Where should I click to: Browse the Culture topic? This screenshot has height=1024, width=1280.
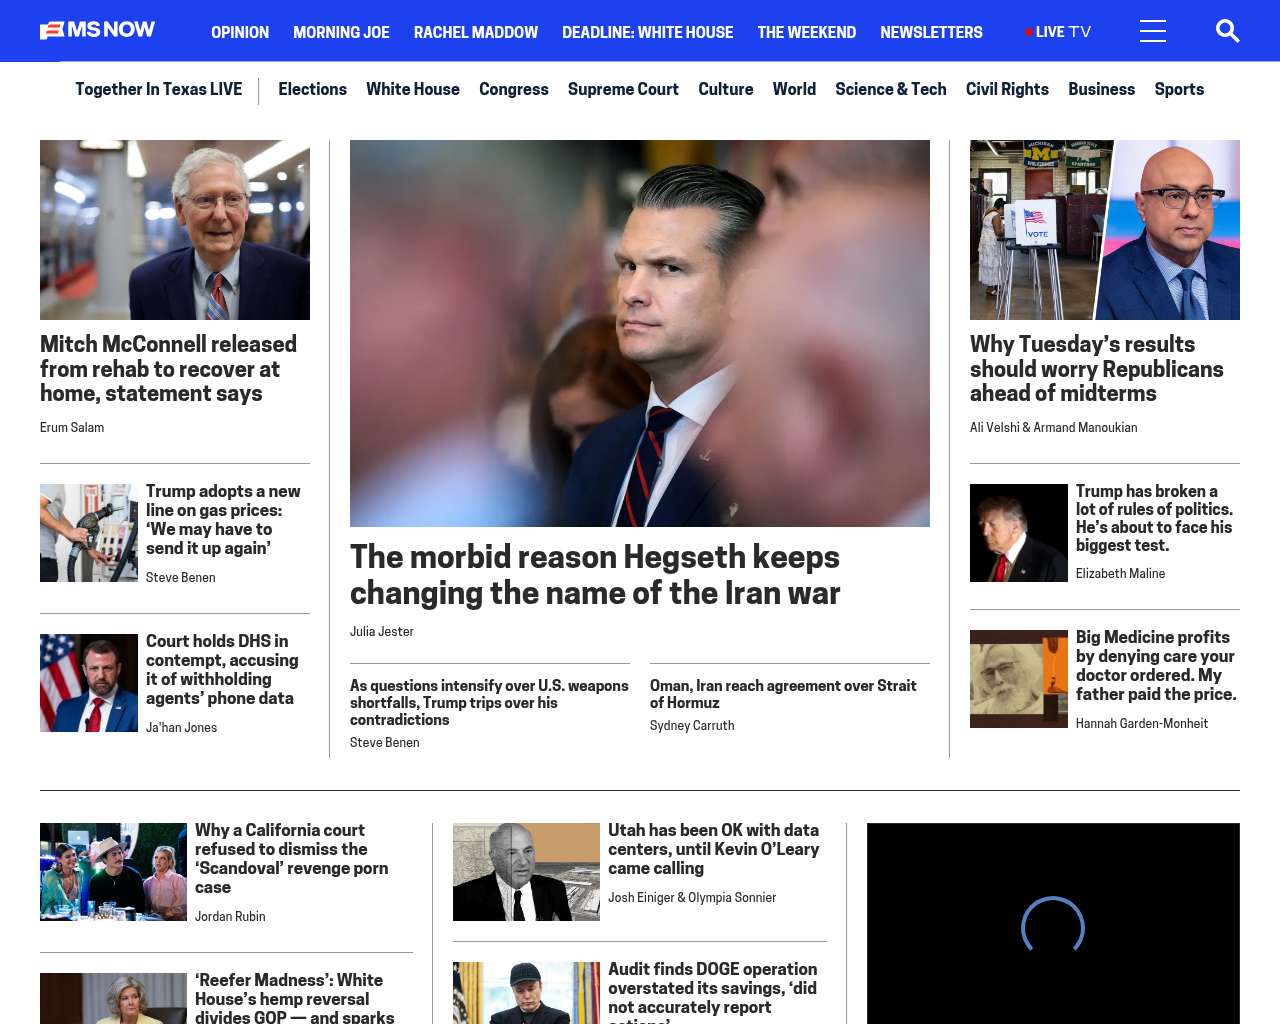click(726, 89)
